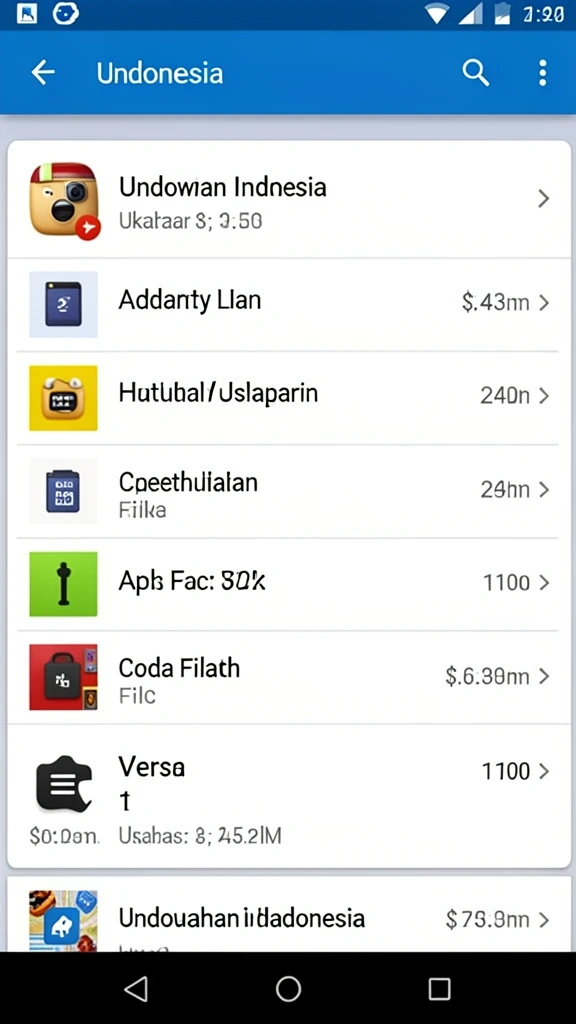Open the three-dot overflow menu
This screenshot has width=576, height=1024.
(x=542, y=72)
